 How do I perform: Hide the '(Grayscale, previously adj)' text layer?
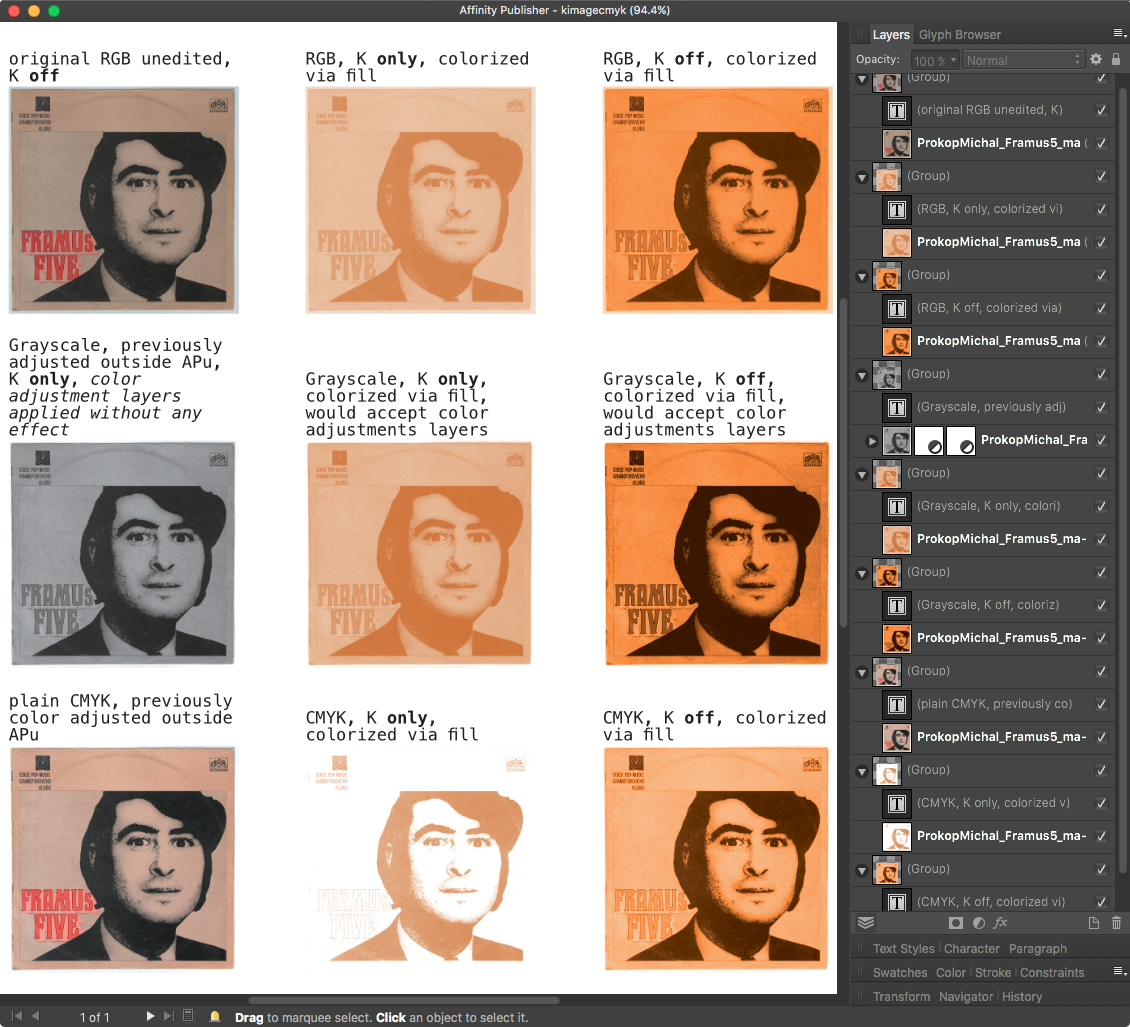point(1101,407)
